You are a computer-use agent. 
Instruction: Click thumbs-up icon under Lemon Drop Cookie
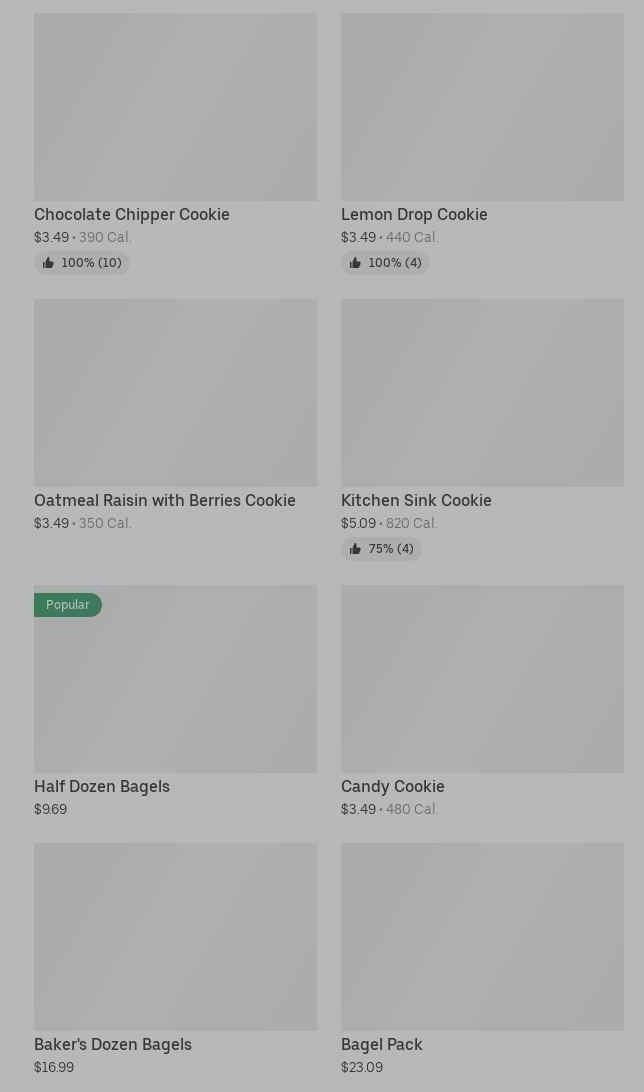[x=355, y=263]
